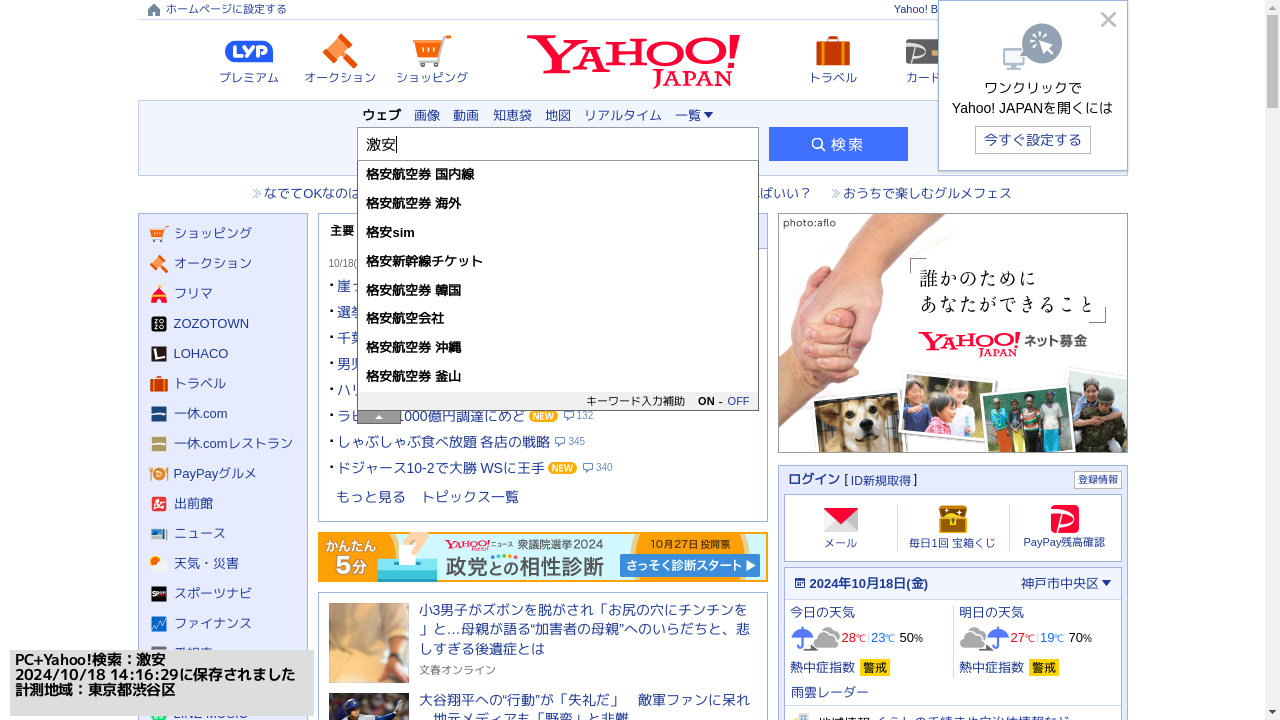1280x720 pixels.
Task: Open the 雨雲レーダー link
Action: tap(829, 692)
